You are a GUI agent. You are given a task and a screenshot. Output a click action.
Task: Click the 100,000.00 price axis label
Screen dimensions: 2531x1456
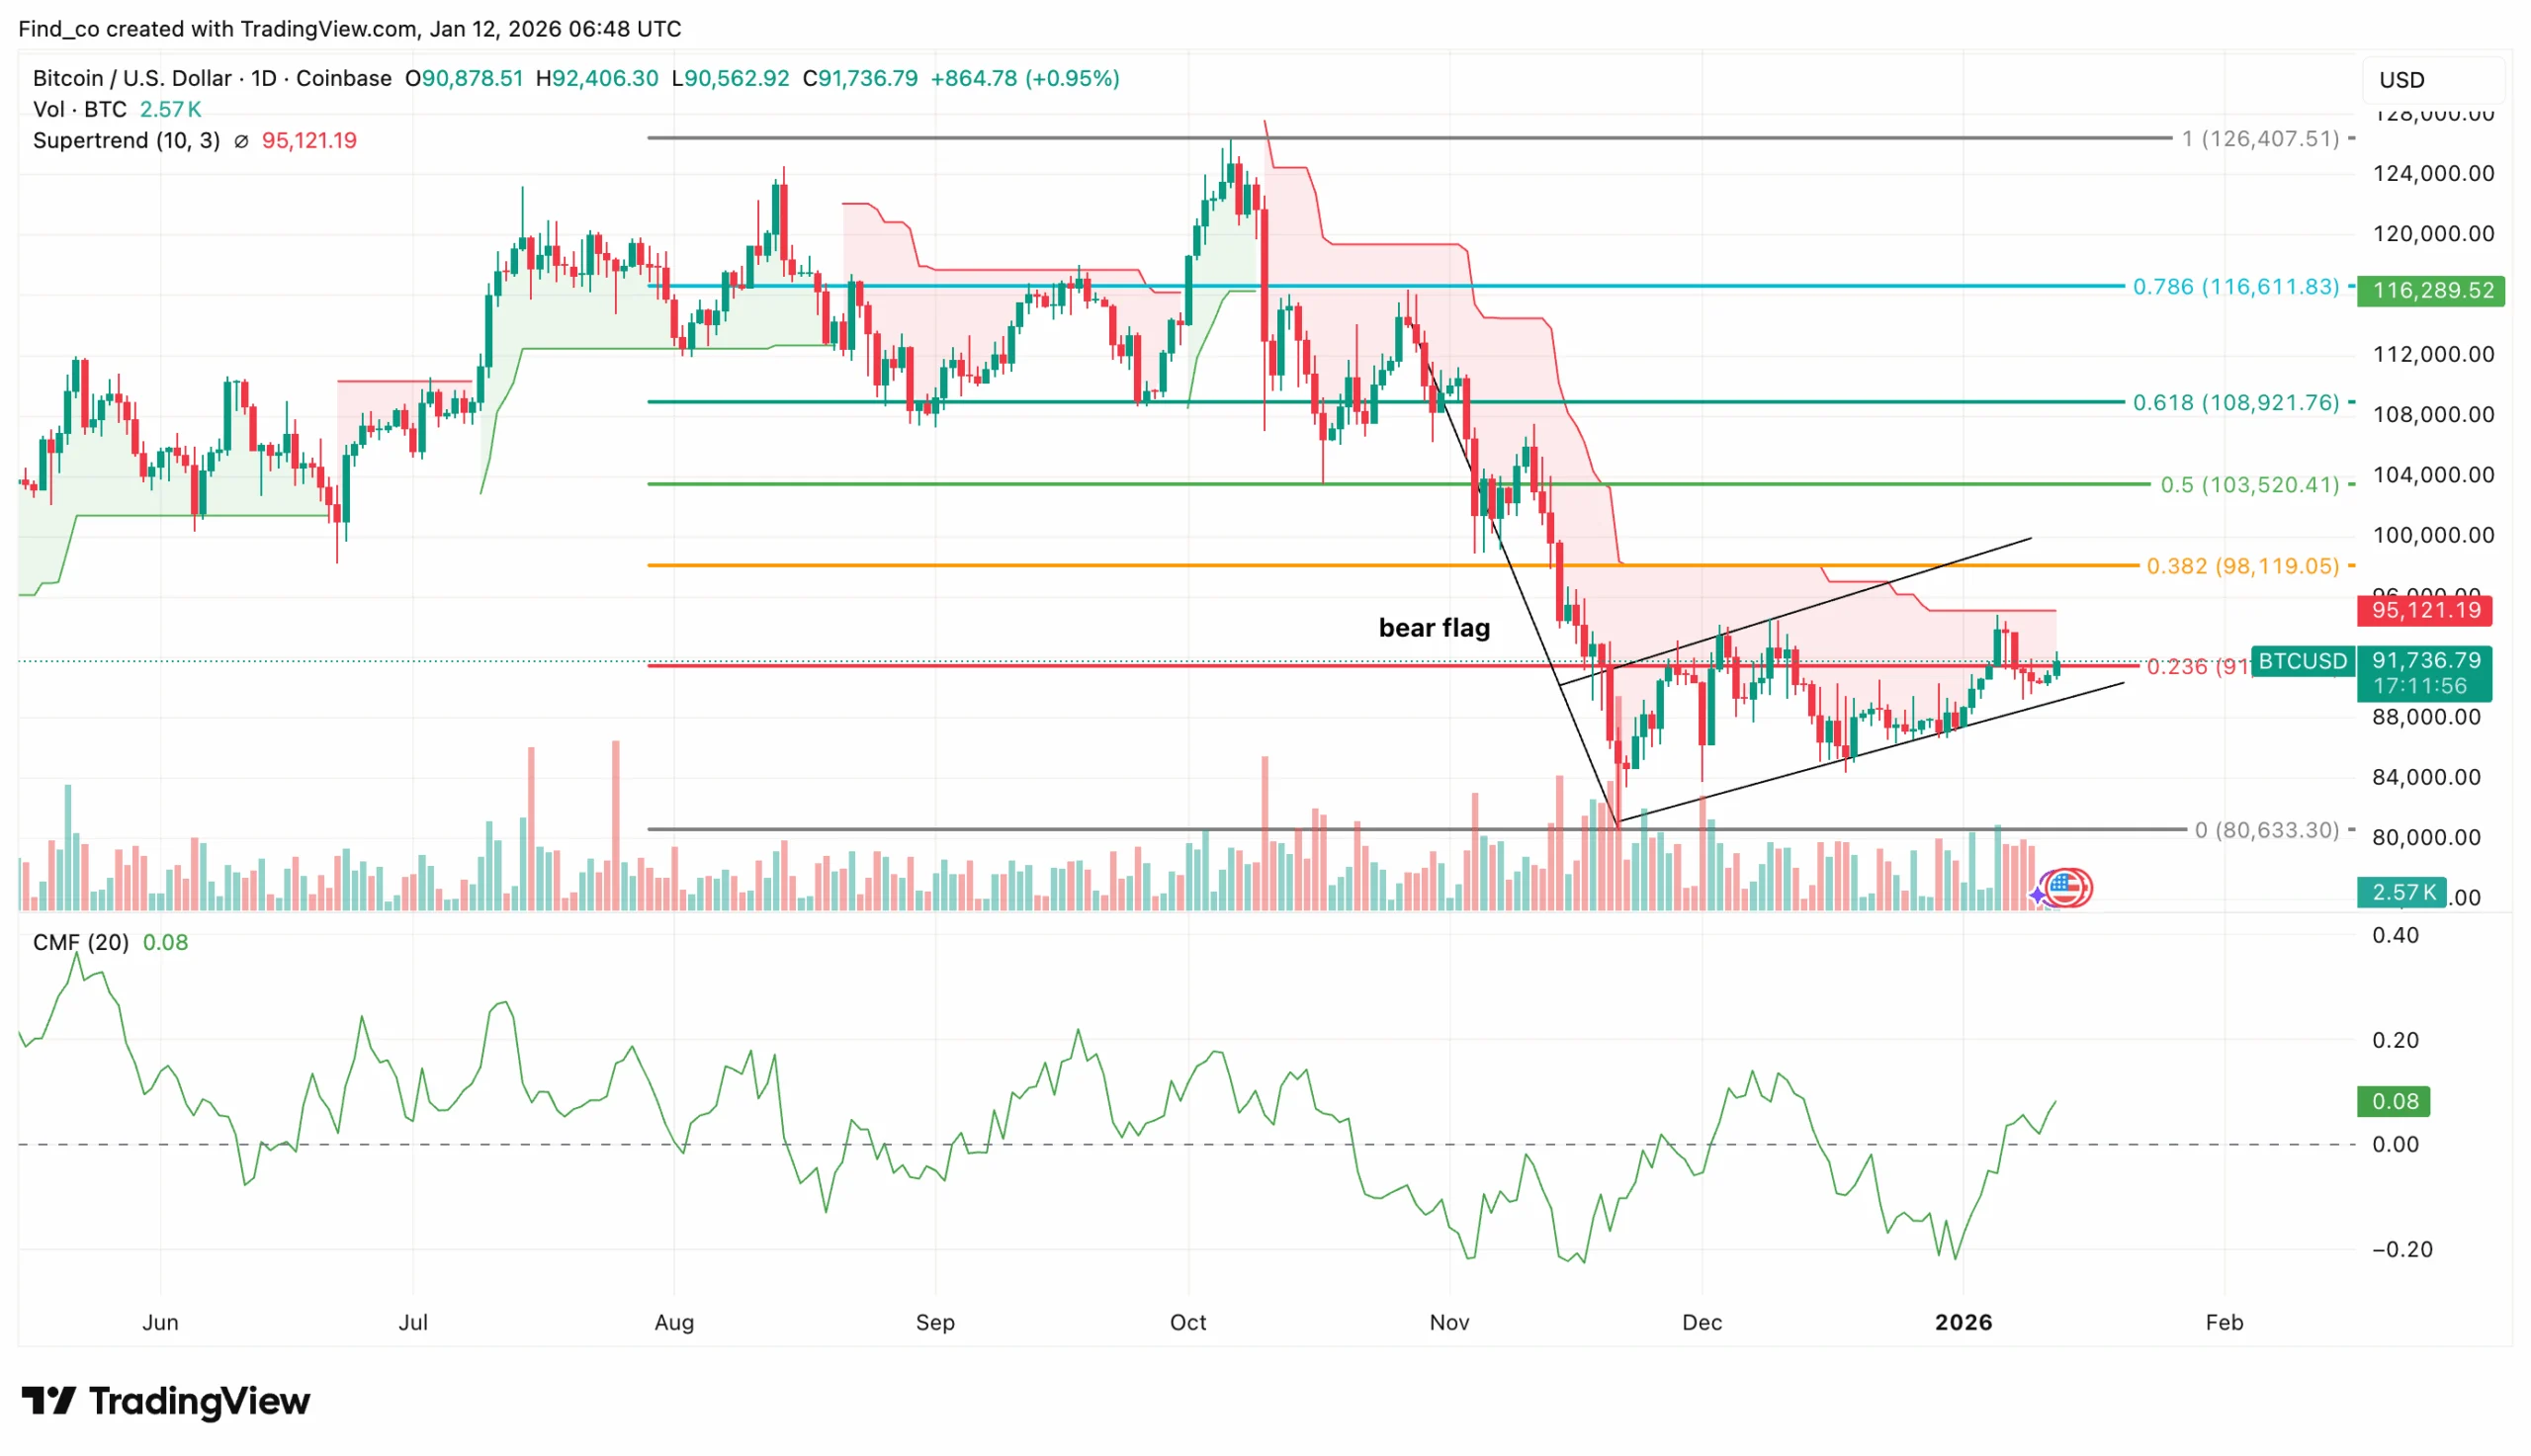pos(2434,535)
